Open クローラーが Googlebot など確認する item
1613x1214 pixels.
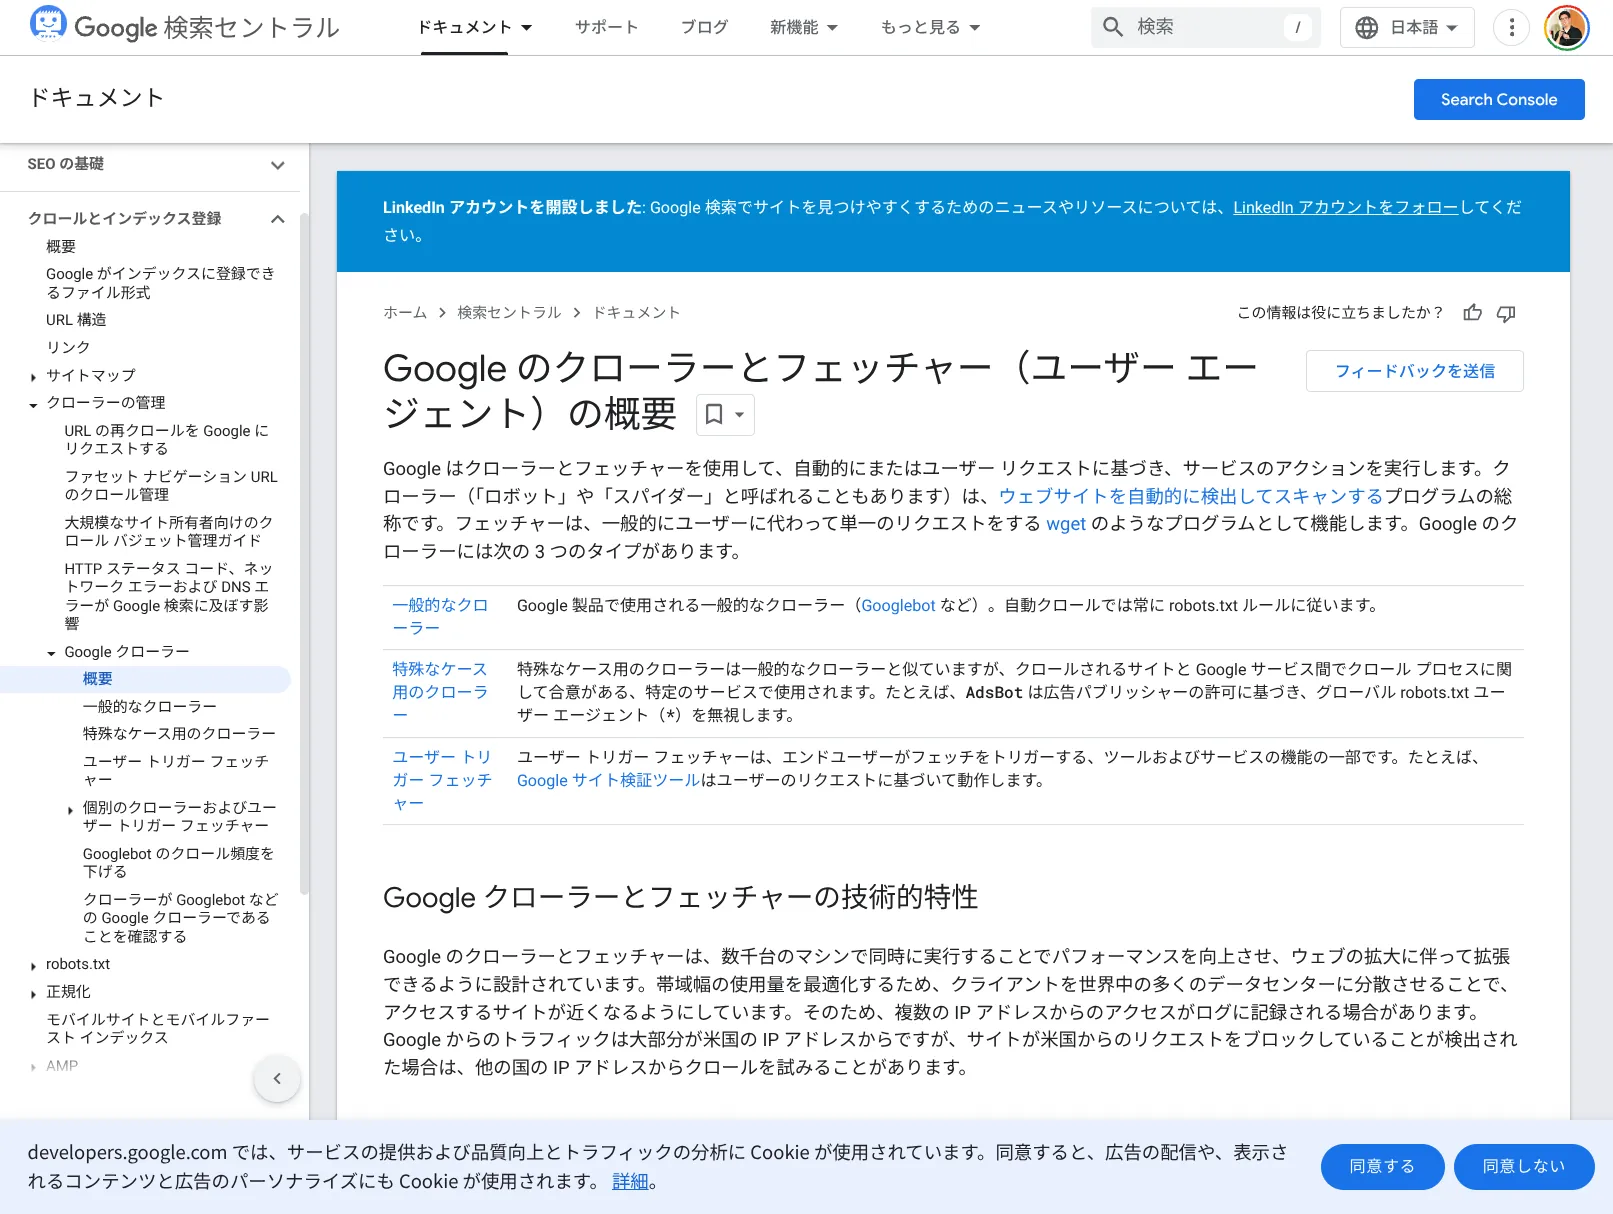pyautogui.click(x=180, y=918)
